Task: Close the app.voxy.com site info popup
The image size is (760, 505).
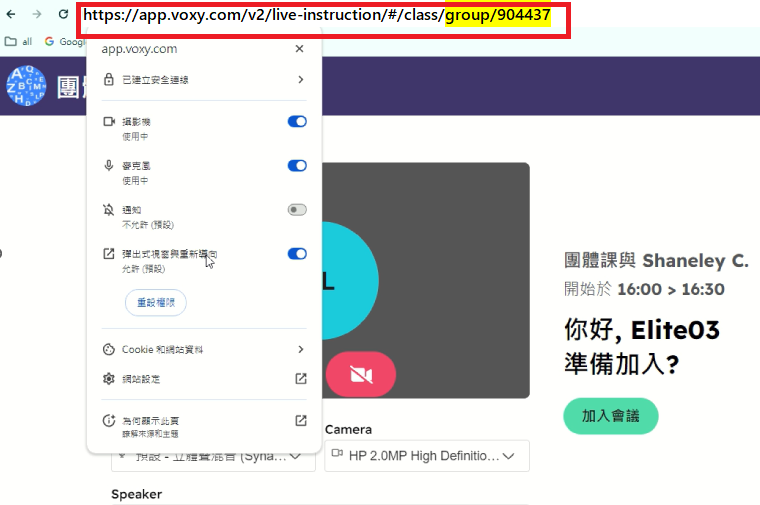Action: click(x=300, y=48)
